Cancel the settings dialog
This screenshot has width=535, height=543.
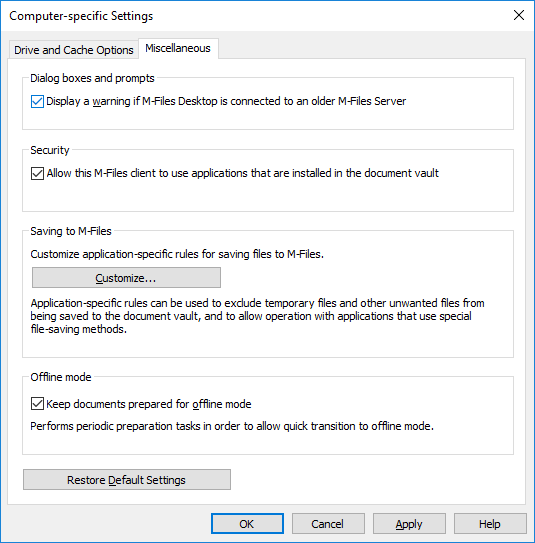pyautogui.click(x=328, y=524)
